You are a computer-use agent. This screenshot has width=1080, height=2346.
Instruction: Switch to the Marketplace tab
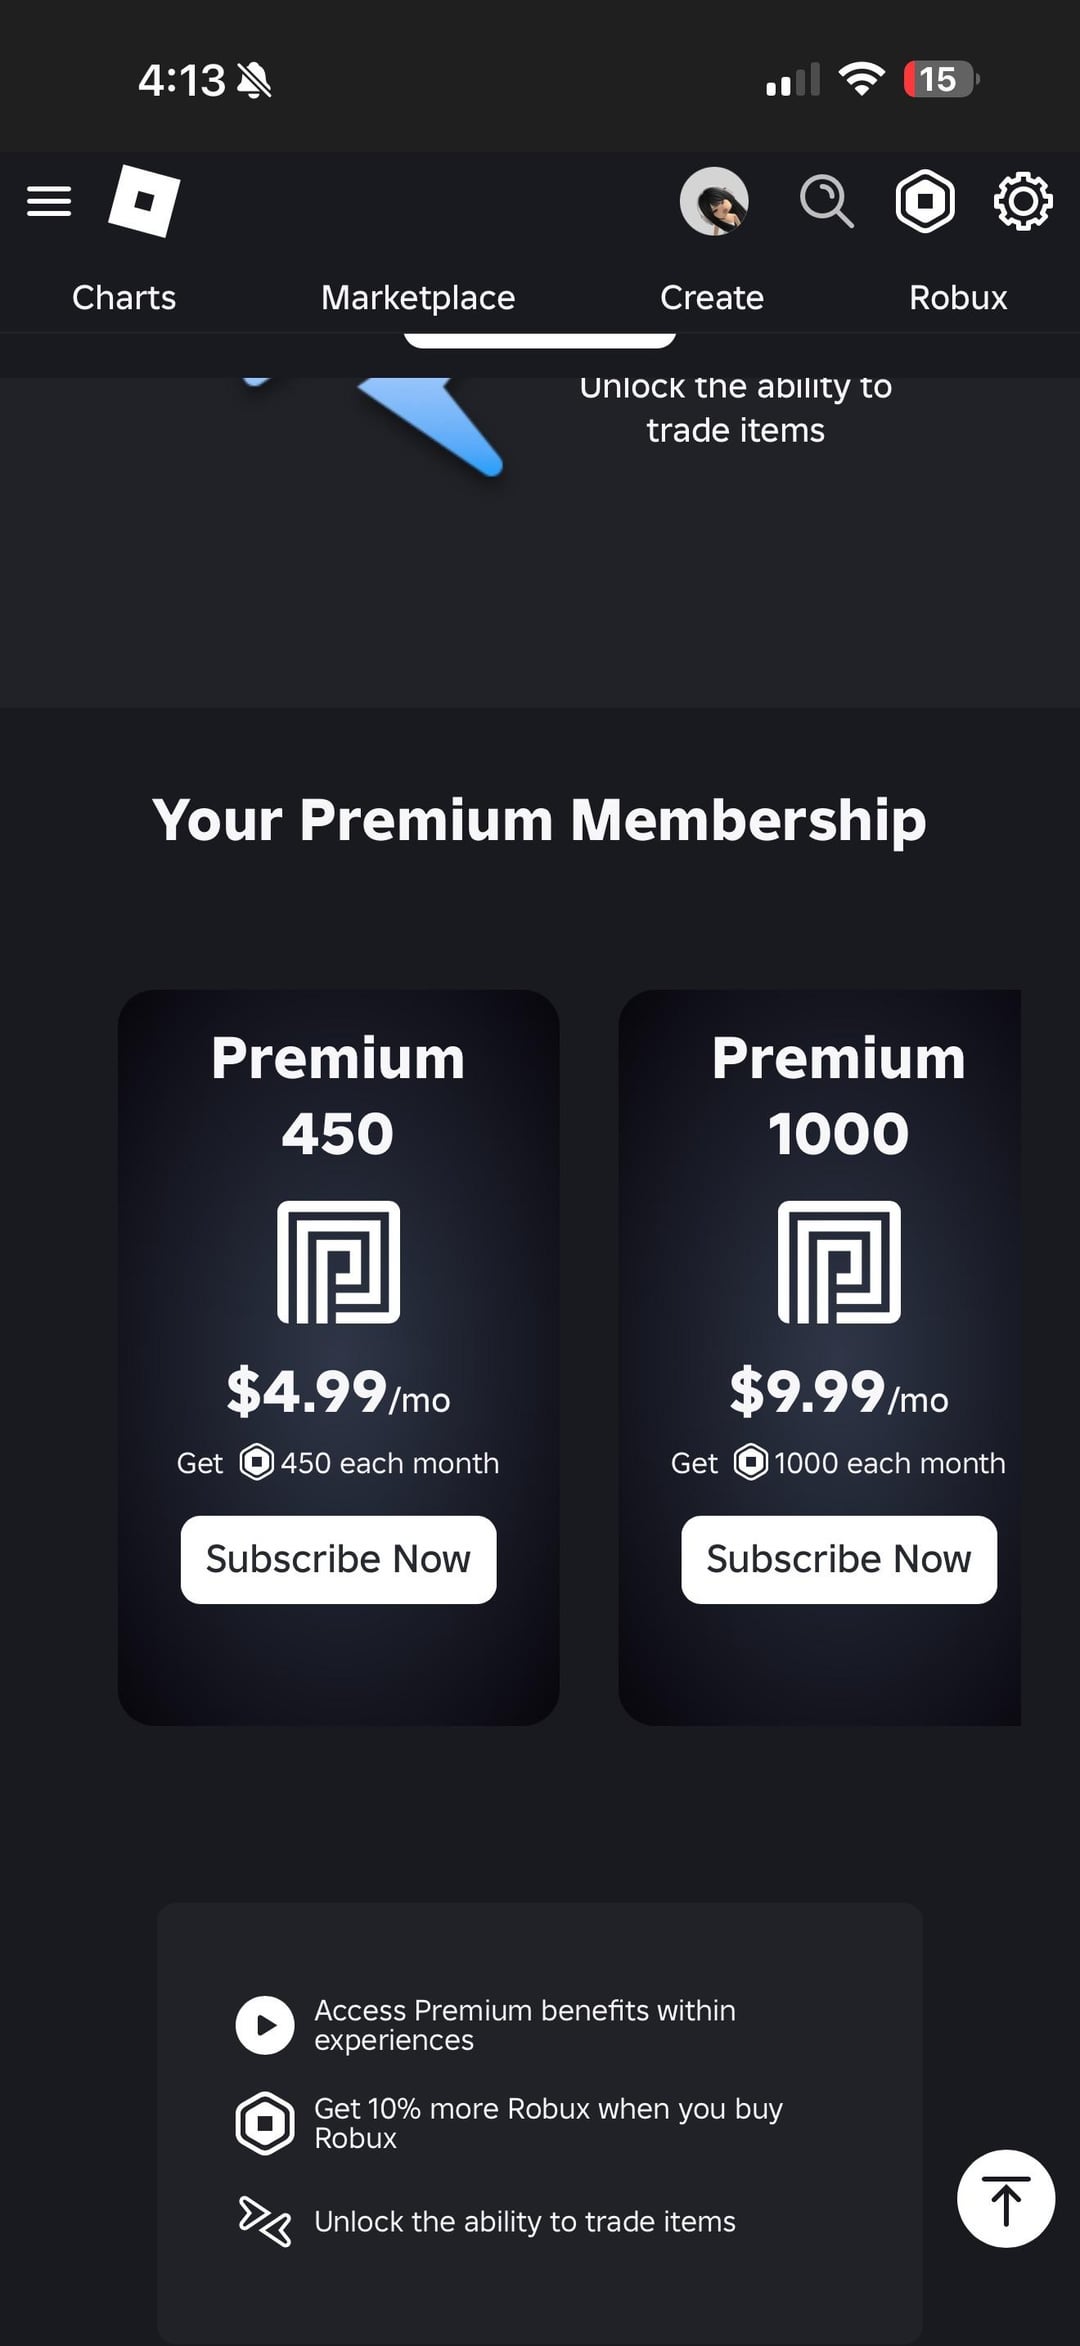click(418, 297)
